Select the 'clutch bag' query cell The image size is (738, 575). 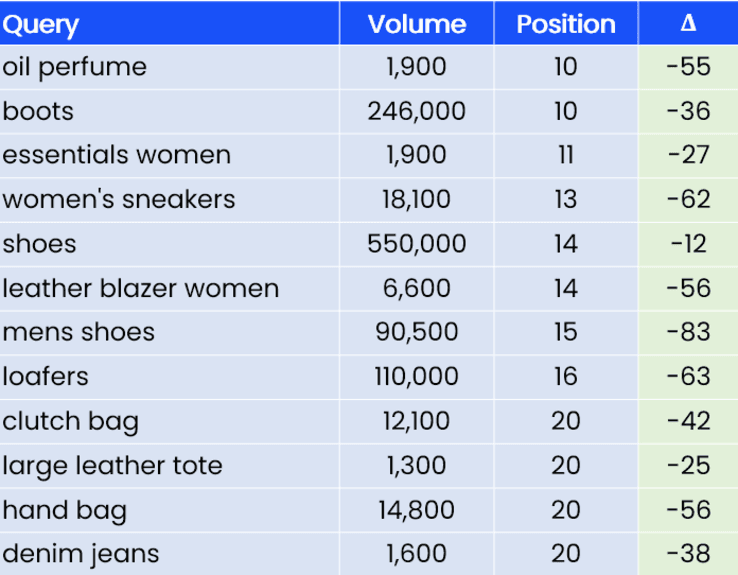70,421
